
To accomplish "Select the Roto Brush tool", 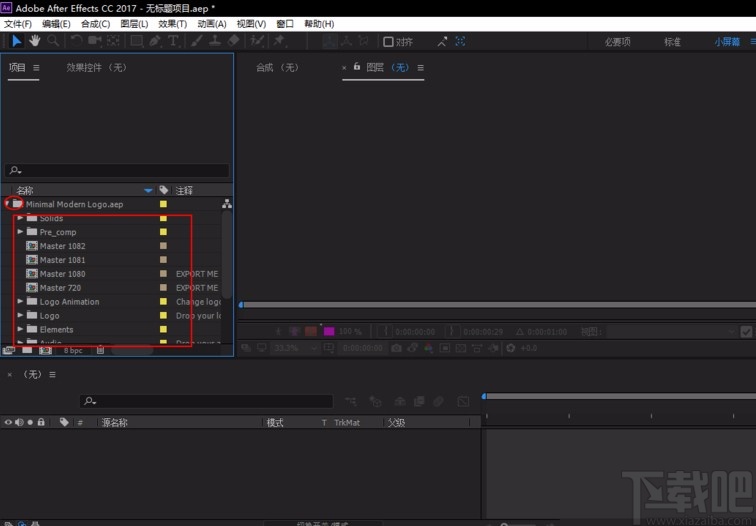I will click(257, 41).
